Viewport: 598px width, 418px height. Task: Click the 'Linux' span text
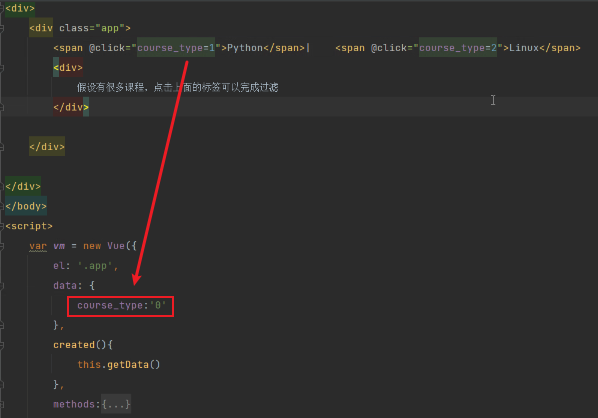point(524,48)
